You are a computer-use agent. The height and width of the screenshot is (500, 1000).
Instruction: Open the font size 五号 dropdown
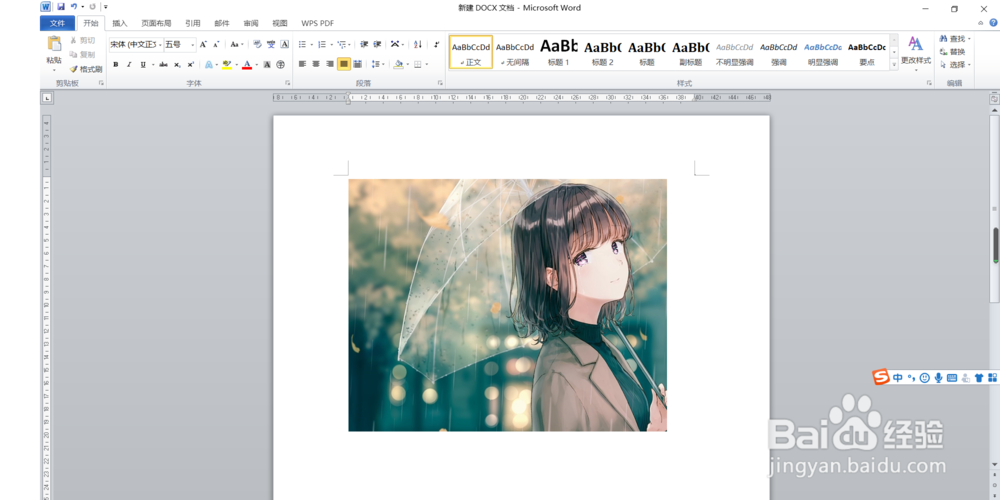pos(193,45)
